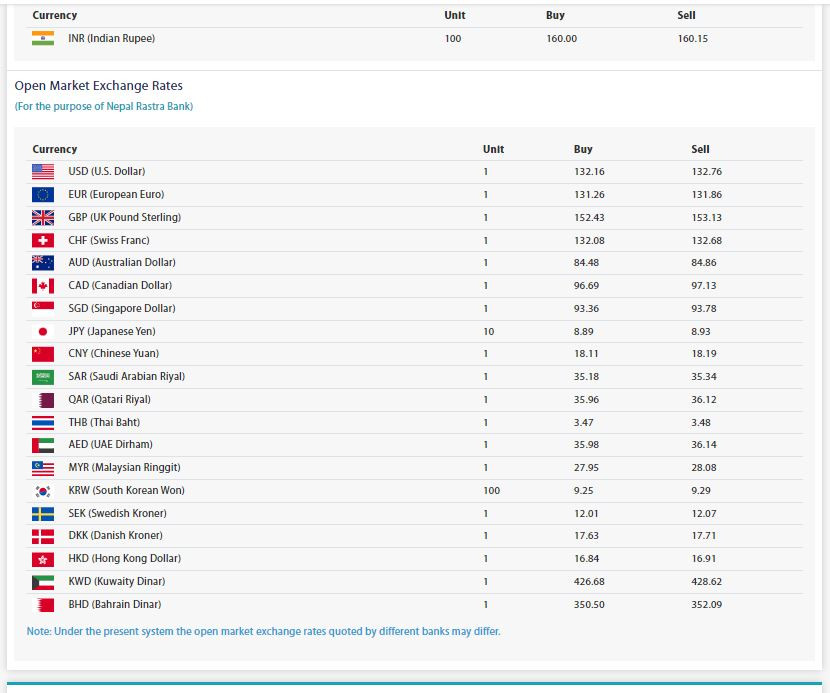
Task: Select the South Korean flag icon
Action: click(x=43, y=491)
